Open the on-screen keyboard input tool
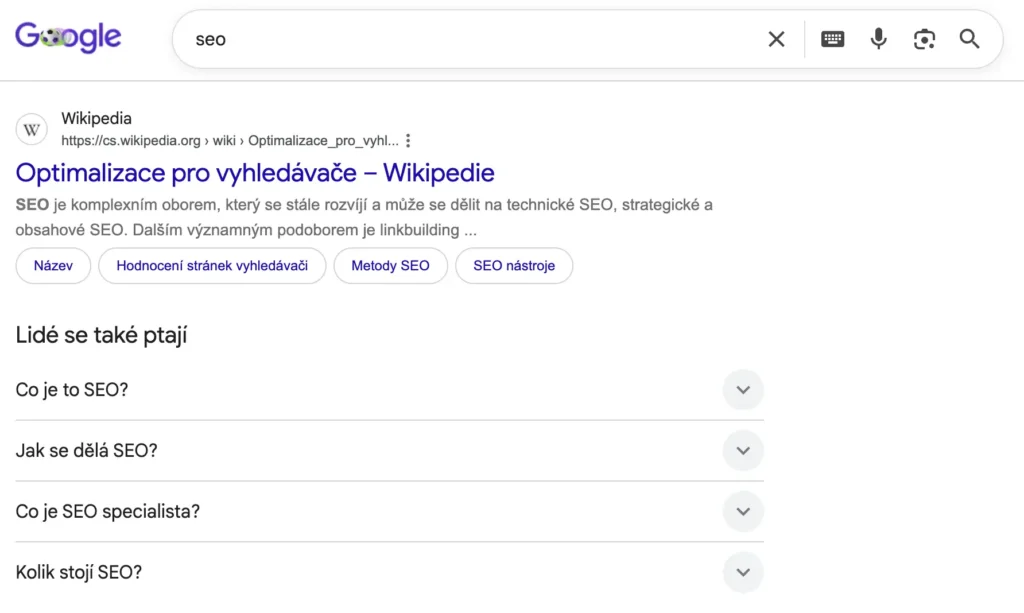This screenshot has height=613, width=1024. [x=832, y=39]
